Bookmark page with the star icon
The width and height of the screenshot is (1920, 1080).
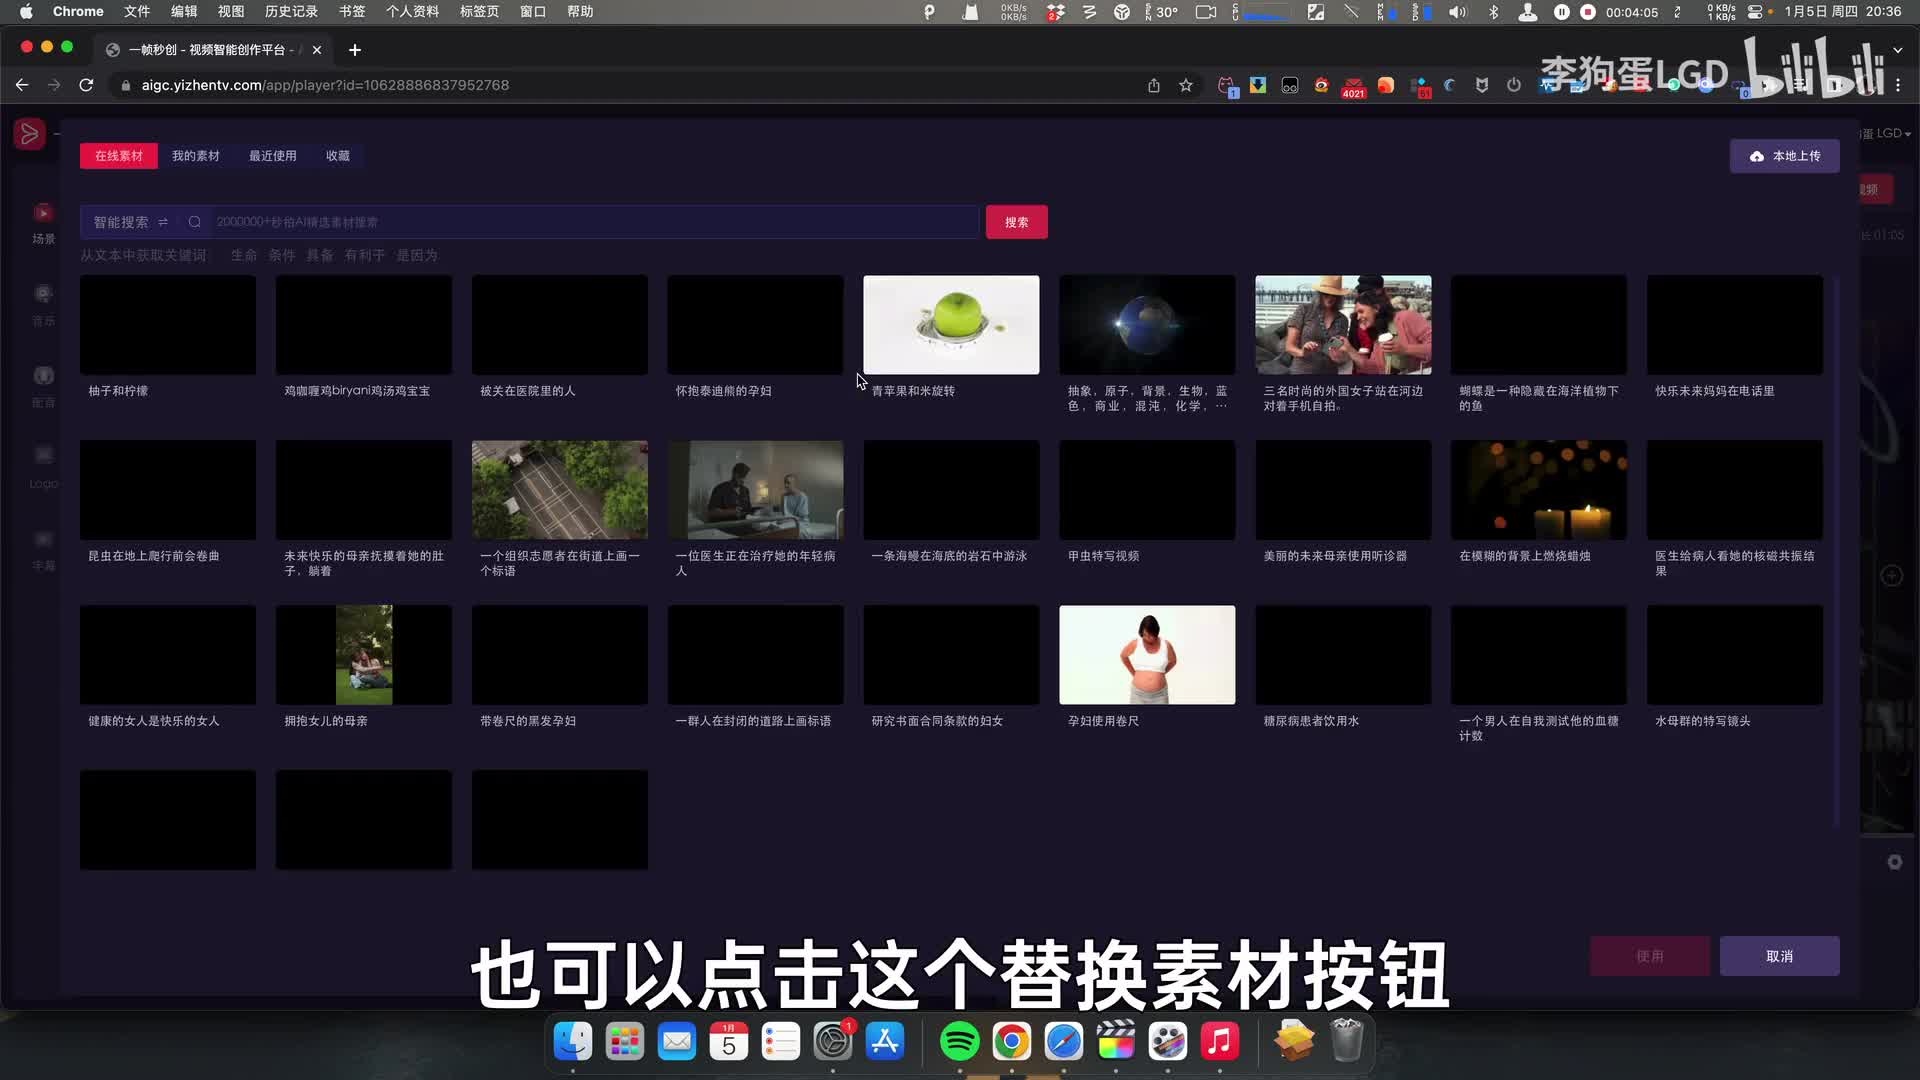(1186, 86)
